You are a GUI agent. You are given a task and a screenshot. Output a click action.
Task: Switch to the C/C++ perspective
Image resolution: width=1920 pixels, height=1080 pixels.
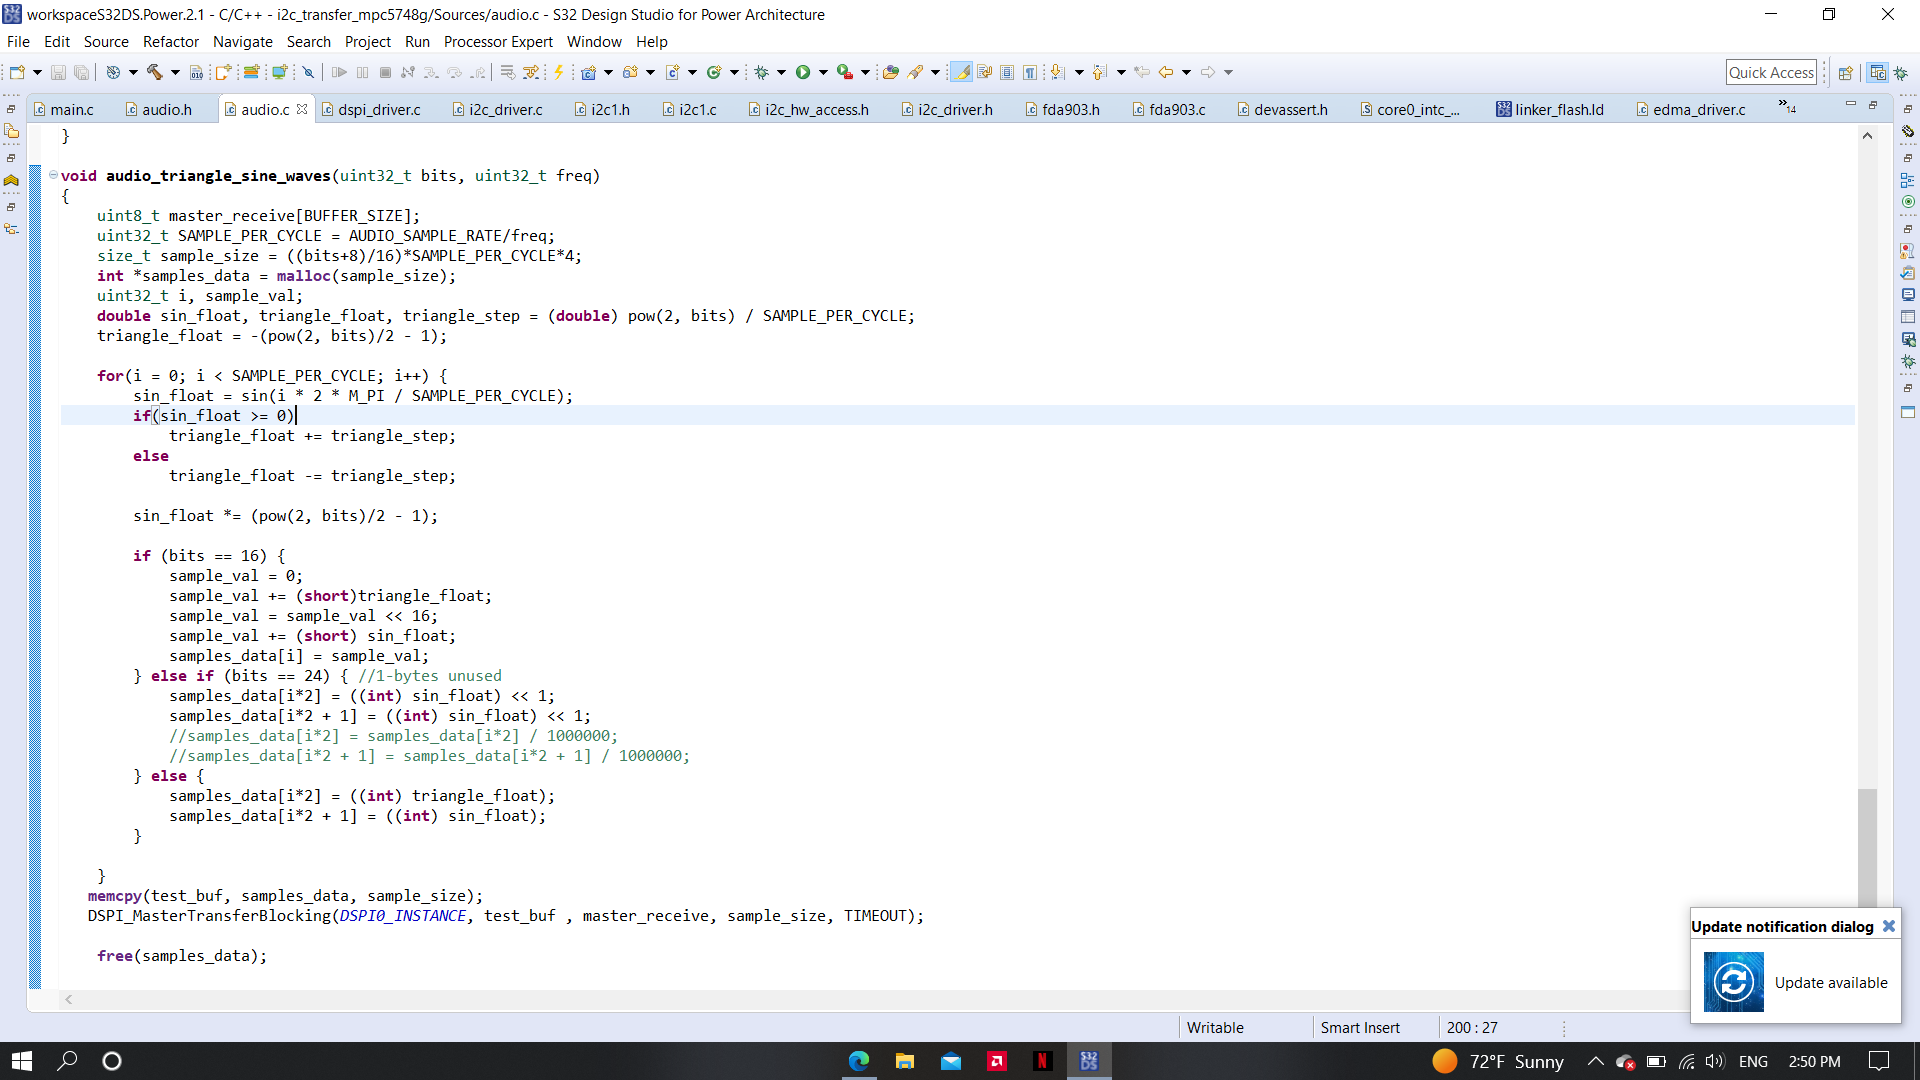[x=1878, y=72]
